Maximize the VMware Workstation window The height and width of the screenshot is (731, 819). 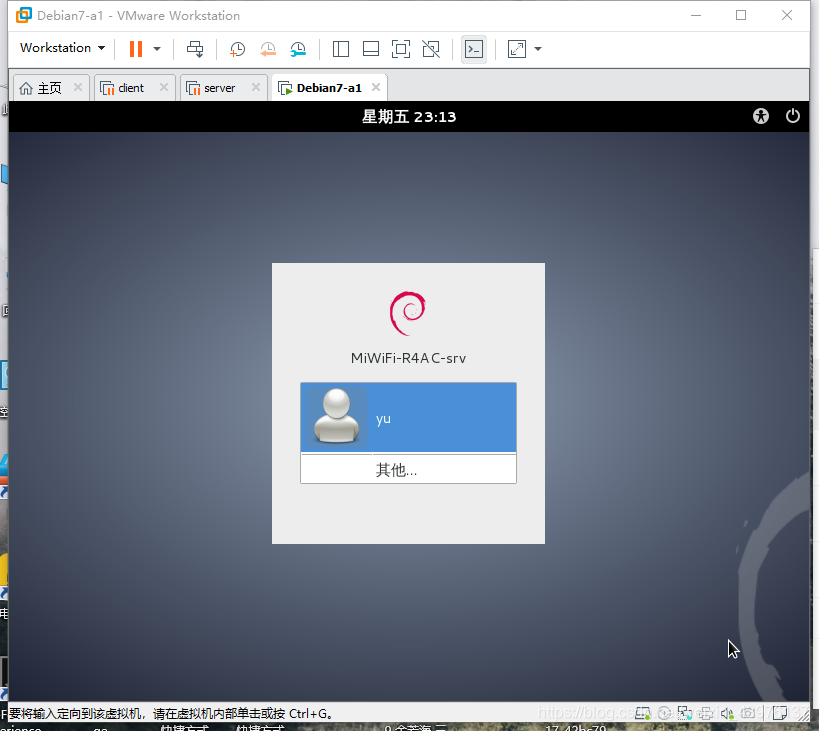click(x=741, y=16)
